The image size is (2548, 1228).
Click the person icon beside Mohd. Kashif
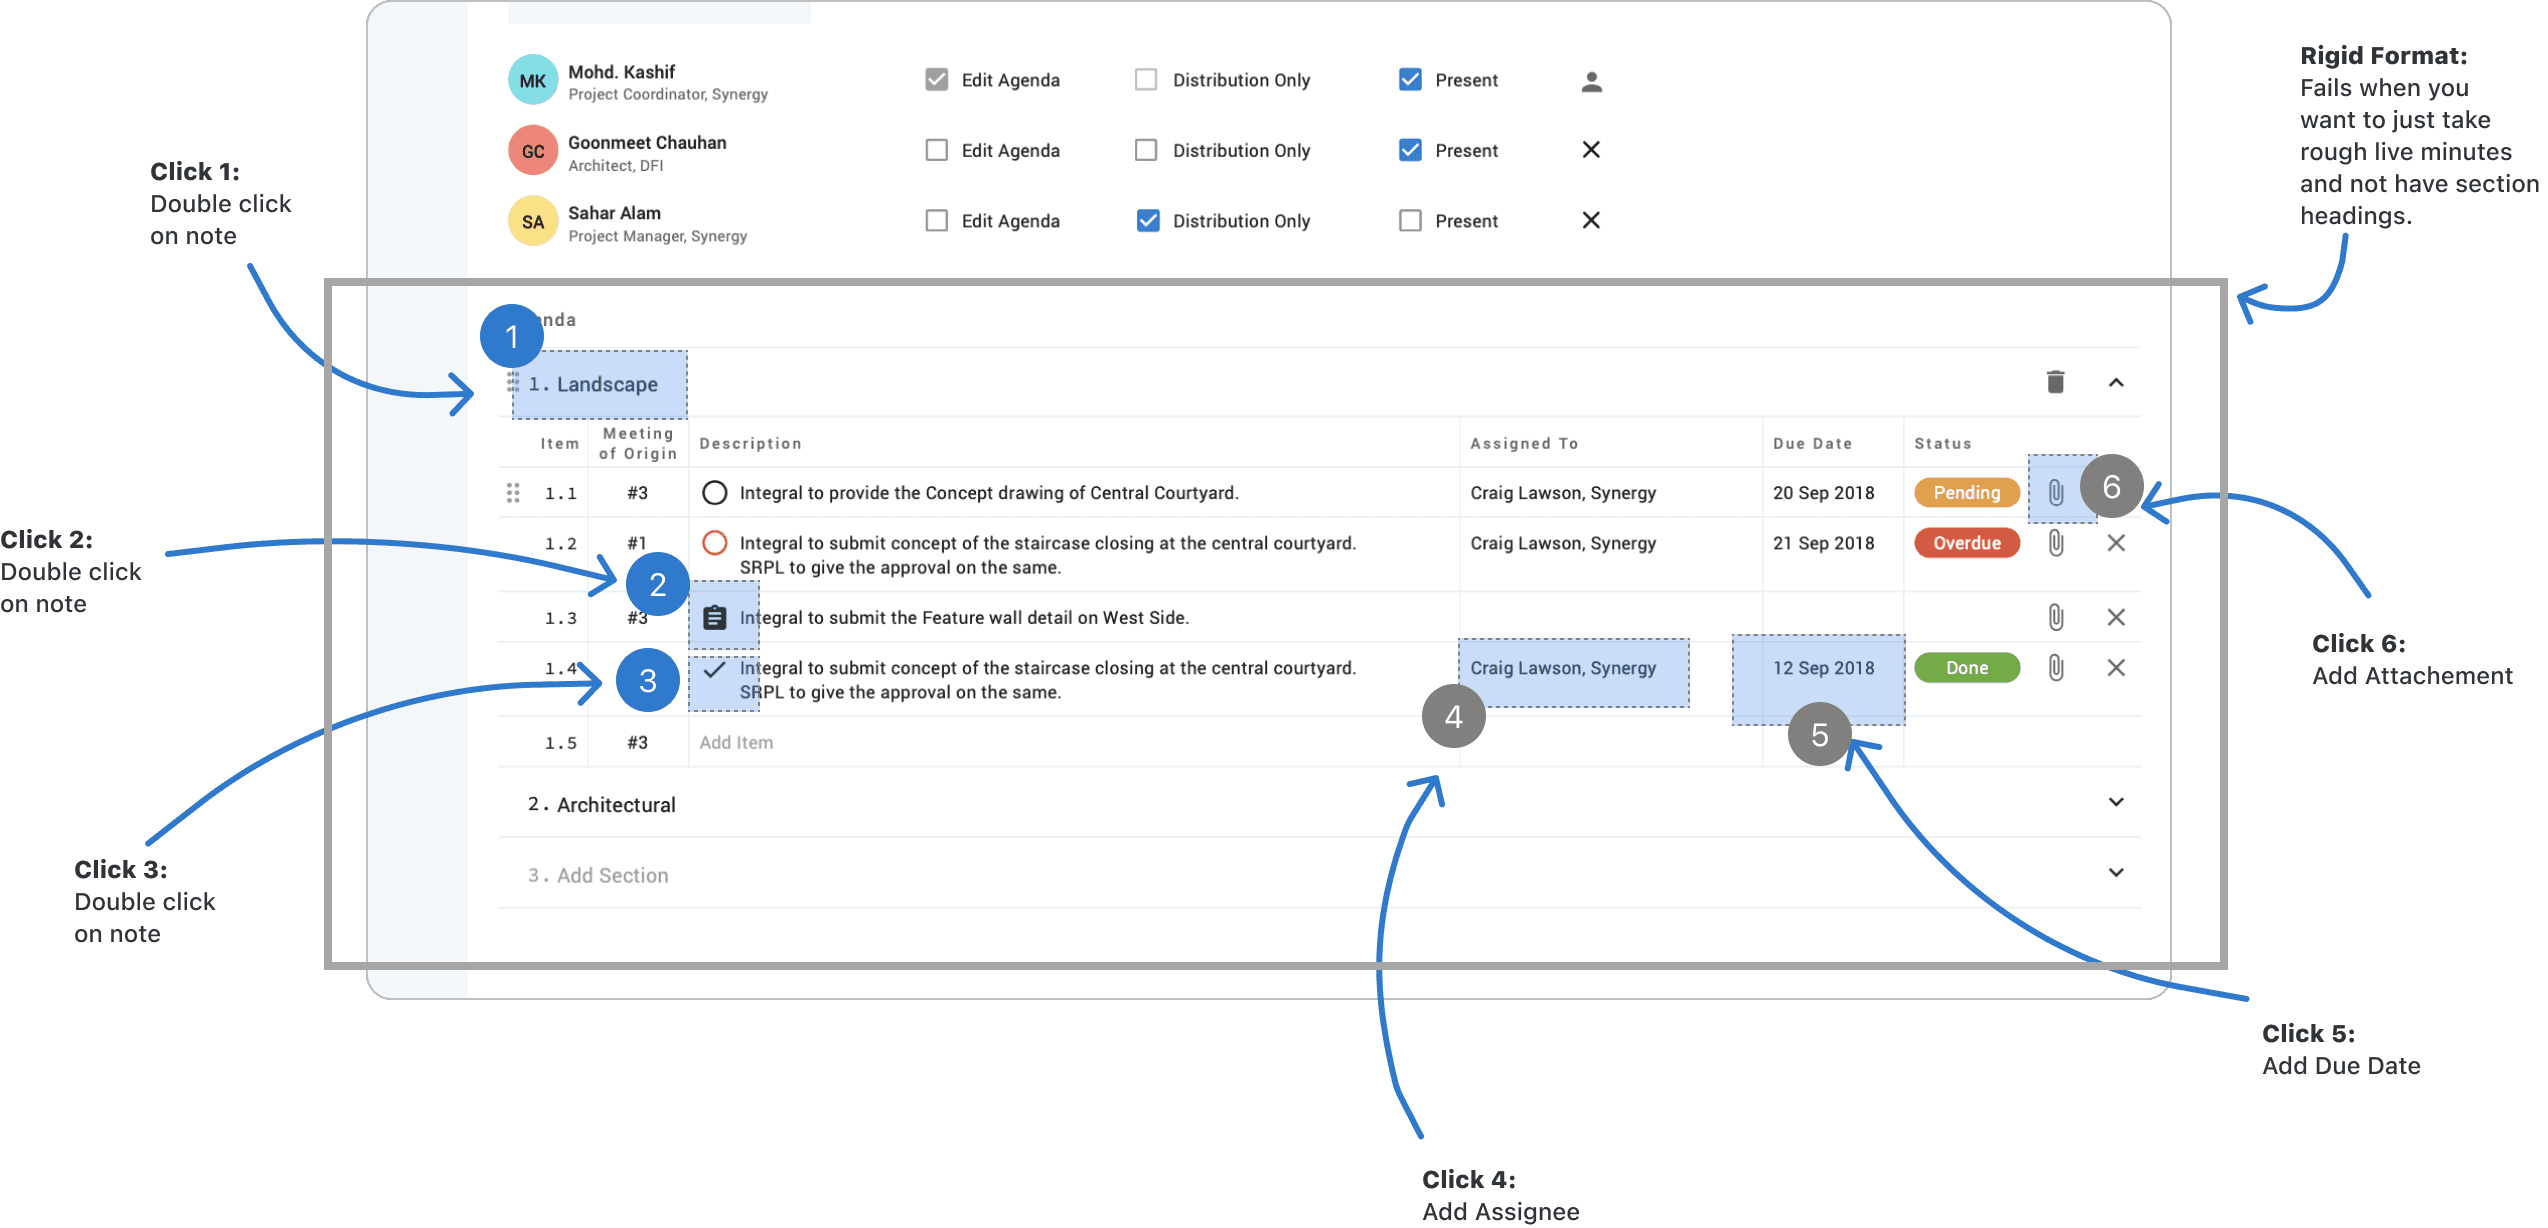point(1591,81)
